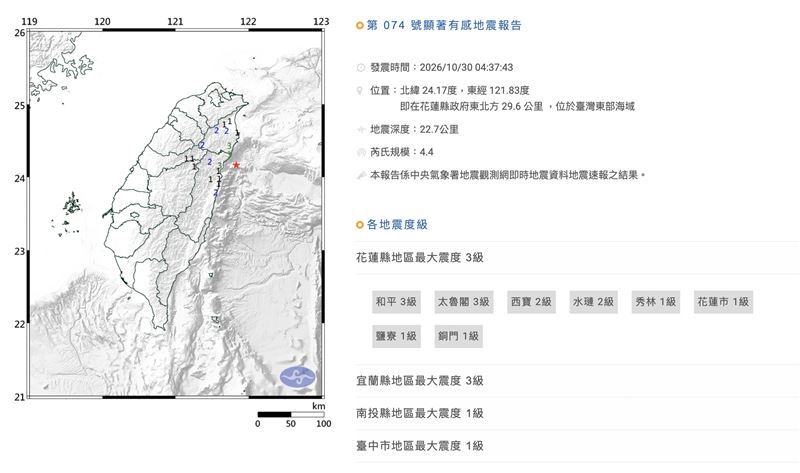Click the clock icon beside 發震時間
This screenshot has width=800, height=473.
coord(361,67)
